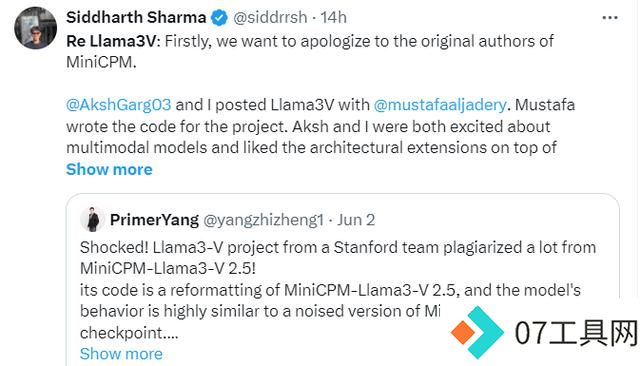Click the 07工具网 watermark text
Image resolution: width=640 pixels, height=366 pixels.
click(x=576, y=333)
